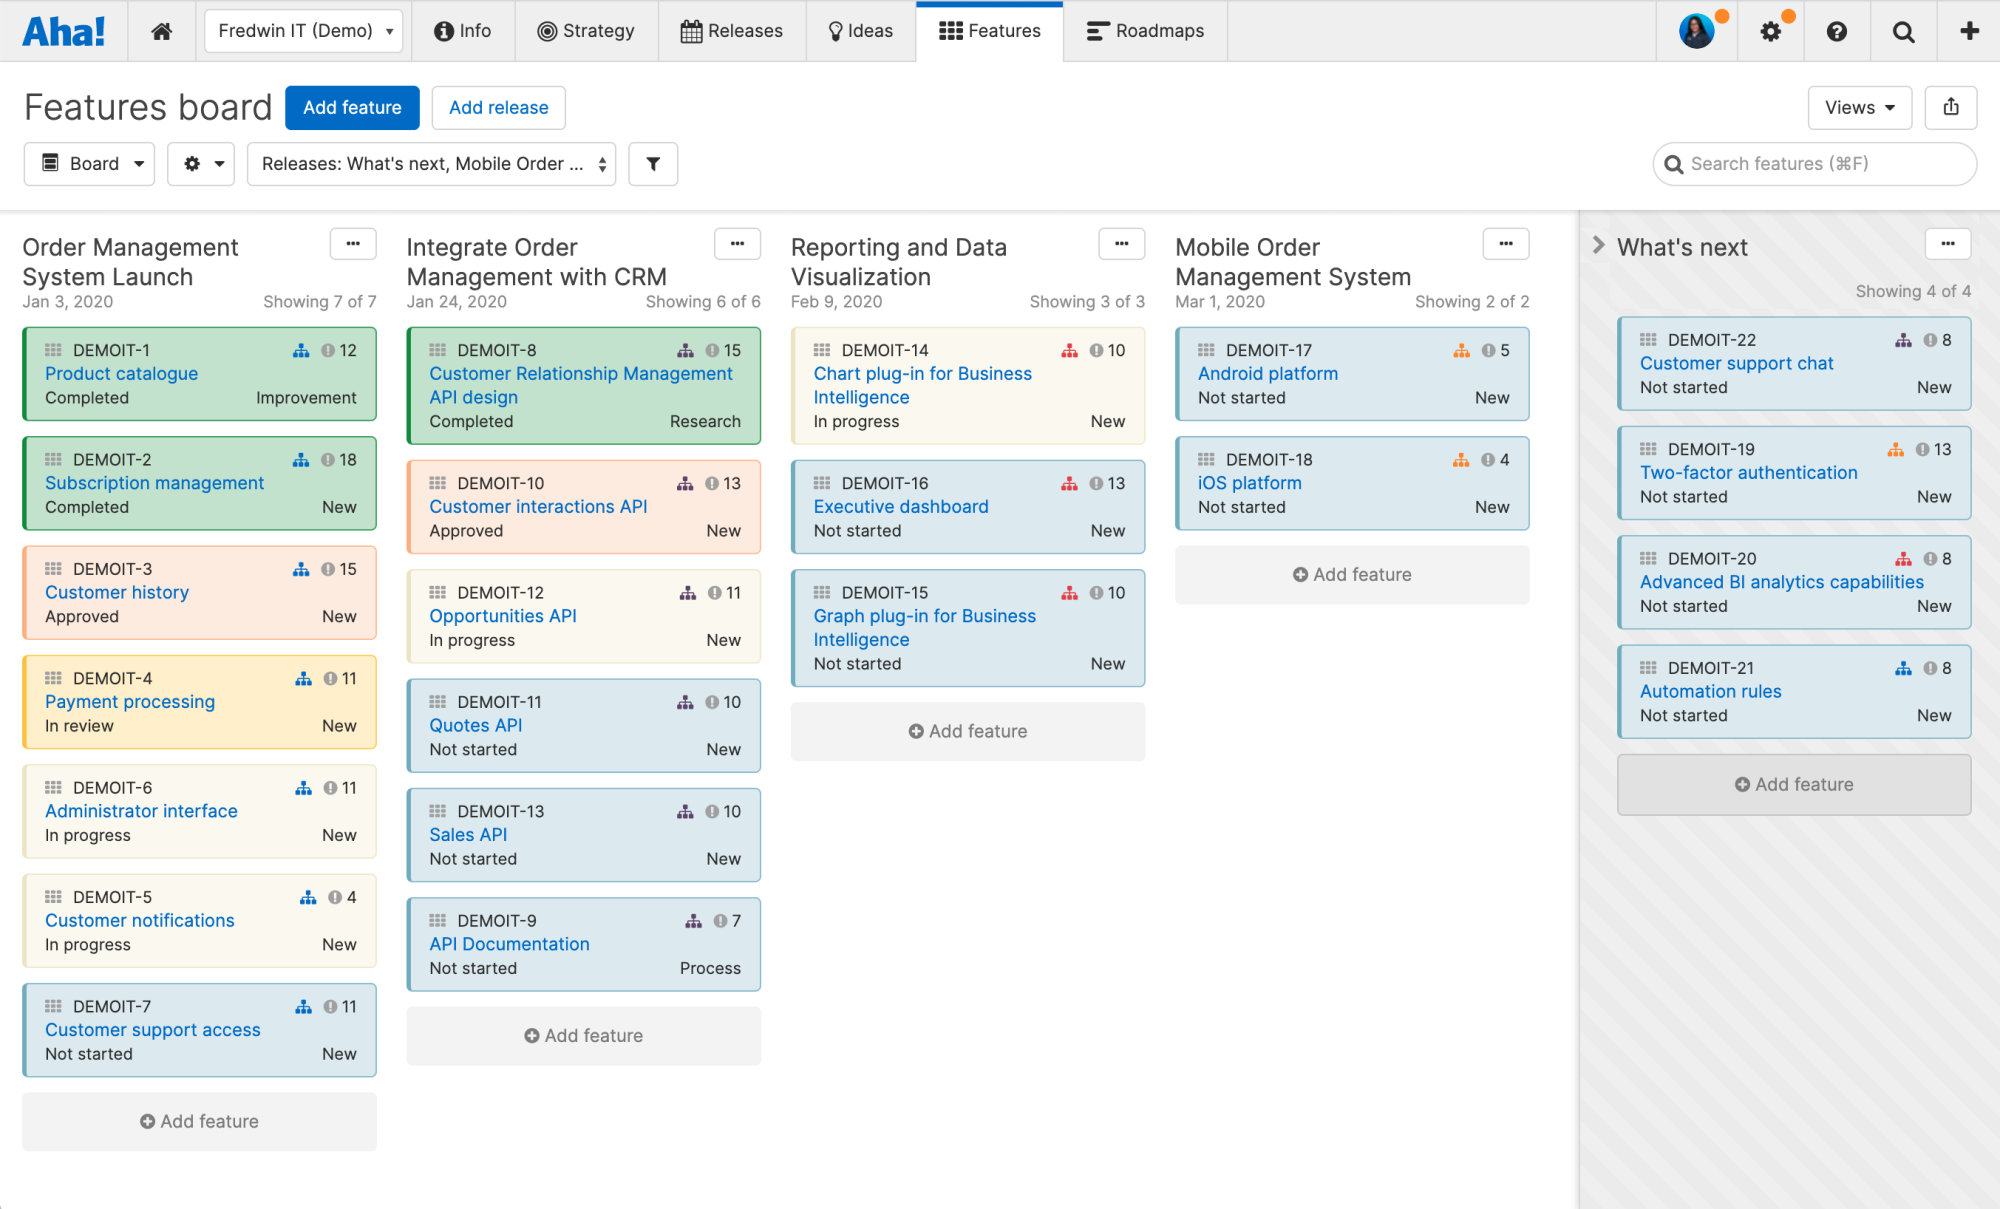This screenshot has width=2000, height=1209.
Task: Click the drag handle icon on DEMOIT-3
Action: [53, 569]
